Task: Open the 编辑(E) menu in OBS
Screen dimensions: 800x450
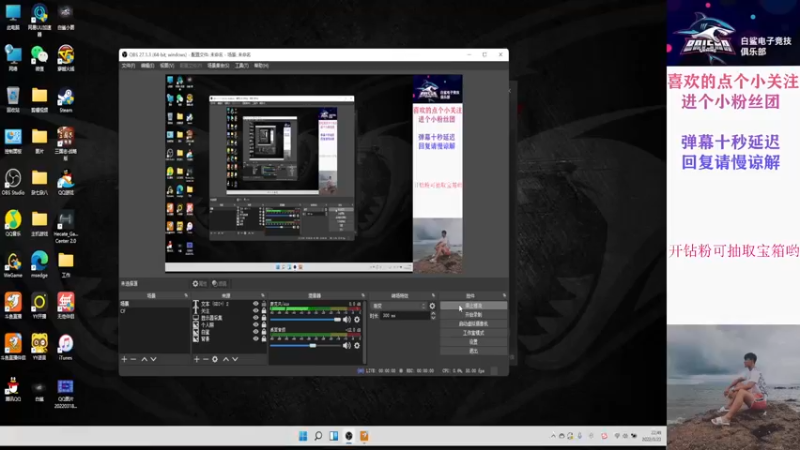Action: (x=147, y=66)
